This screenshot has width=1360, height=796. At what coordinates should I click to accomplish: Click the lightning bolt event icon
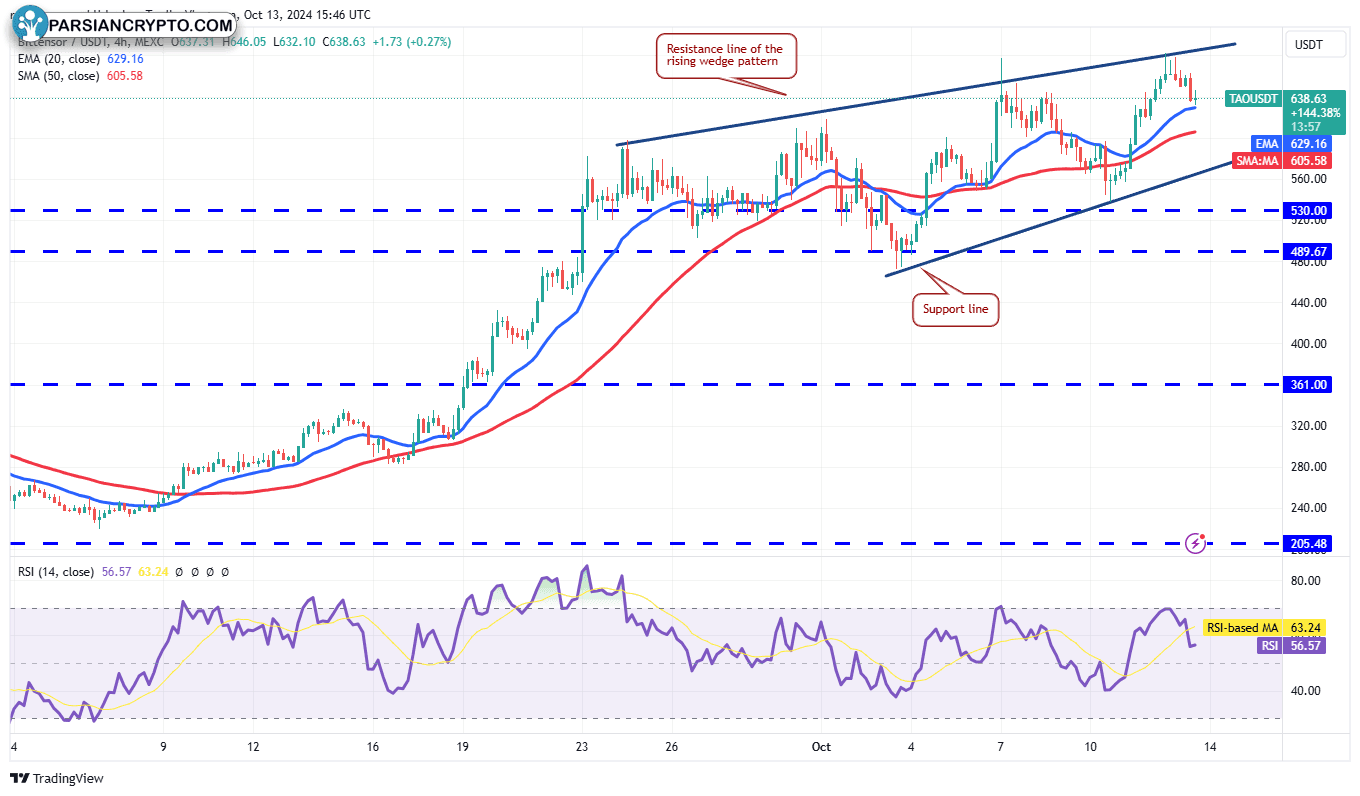pyautogui.click(x=1195, y=543)
